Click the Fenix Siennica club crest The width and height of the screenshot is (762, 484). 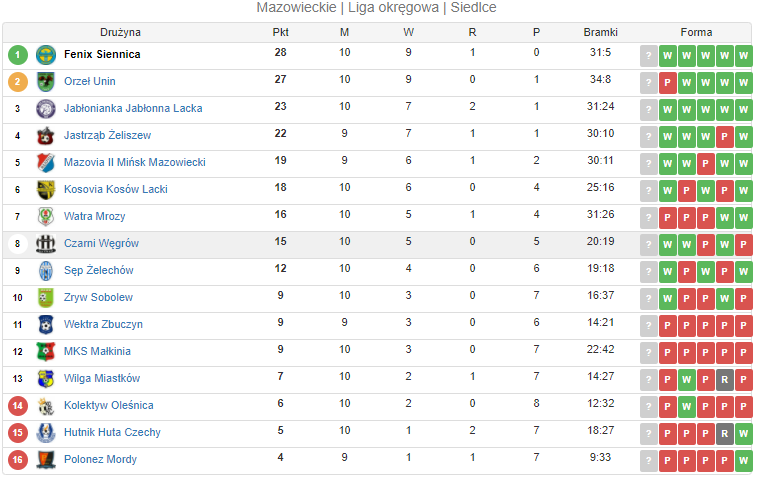point(46,55)
